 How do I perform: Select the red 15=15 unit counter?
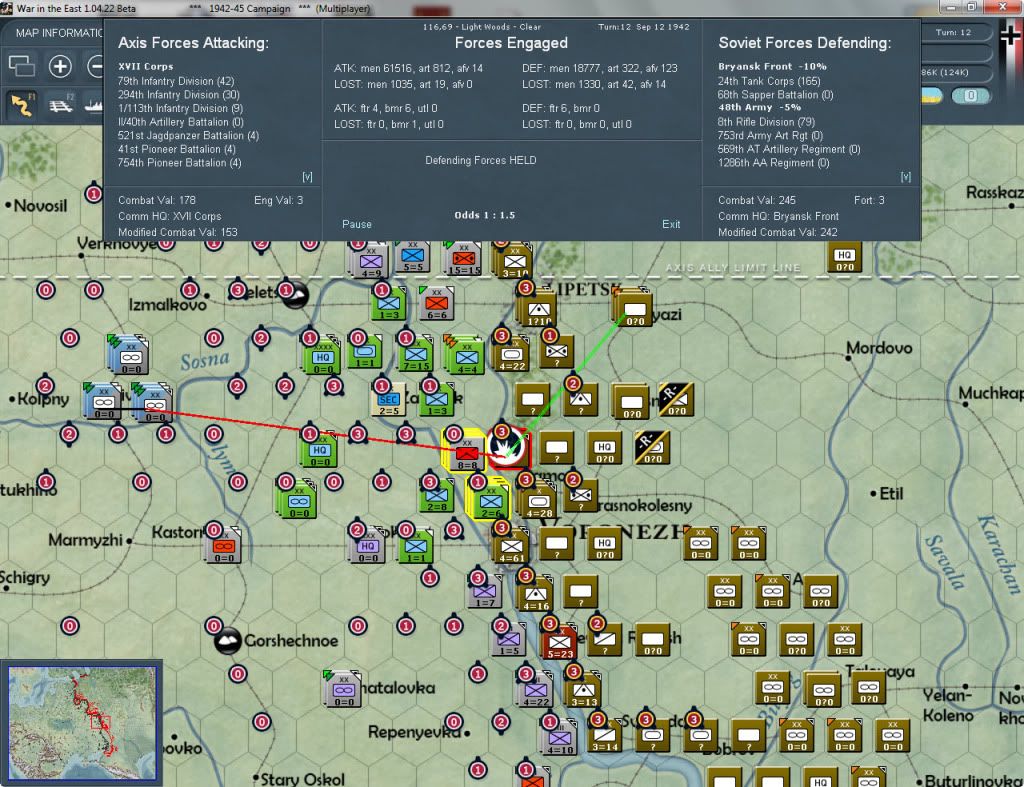pos(464,259)
